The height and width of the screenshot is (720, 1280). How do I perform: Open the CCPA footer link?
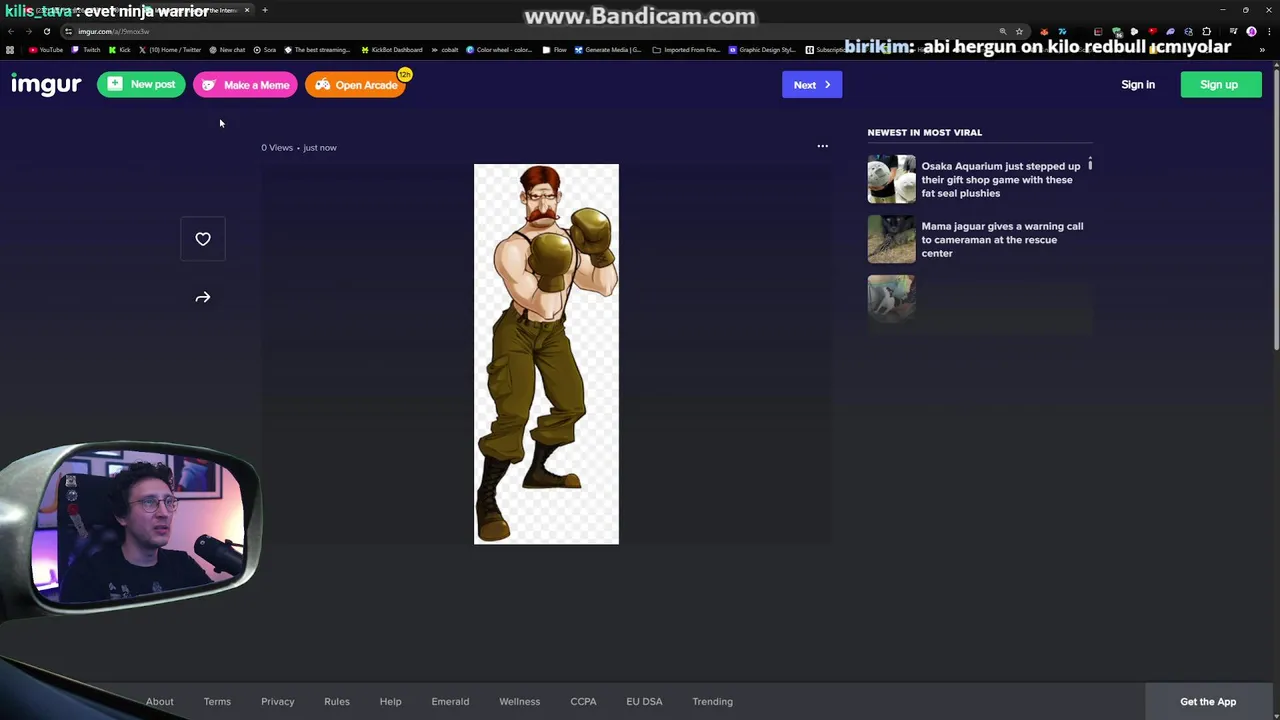(583, 702)
